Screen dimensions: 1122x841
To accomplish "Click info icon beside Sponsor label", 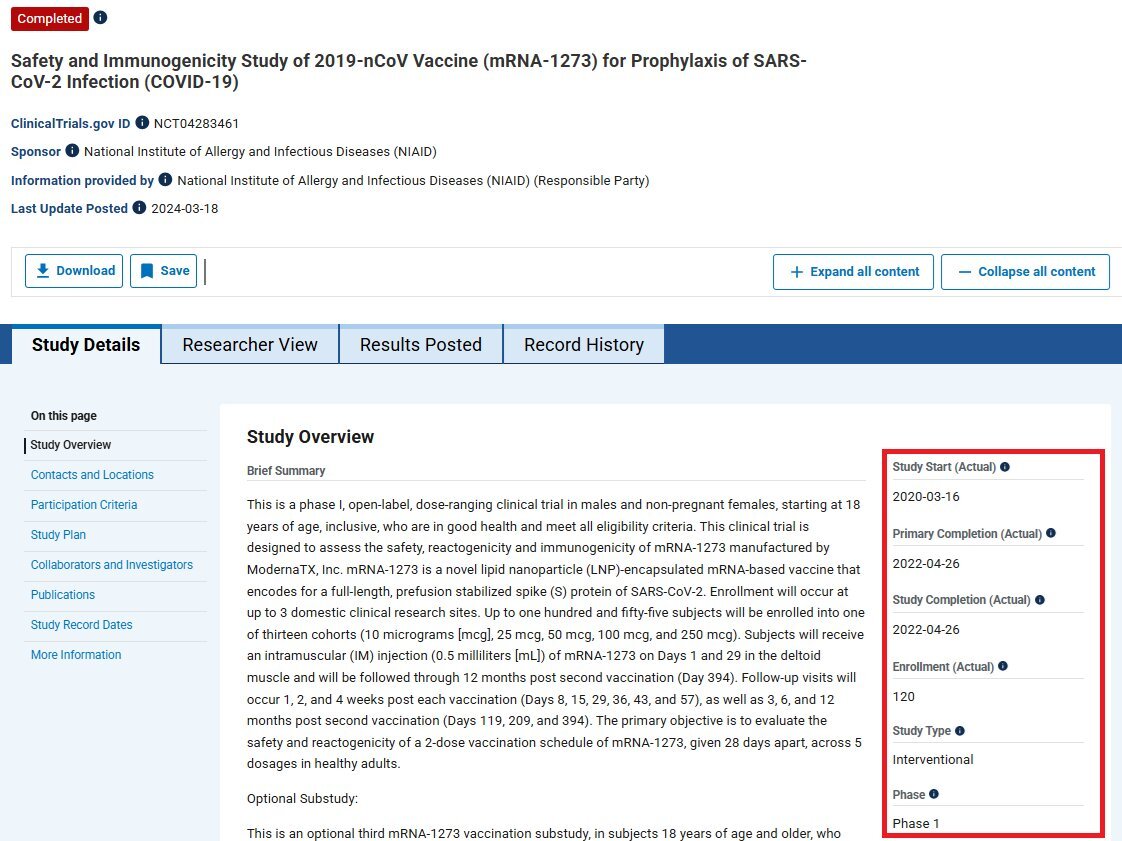I will pyautogui.click(x=72, y=150).
